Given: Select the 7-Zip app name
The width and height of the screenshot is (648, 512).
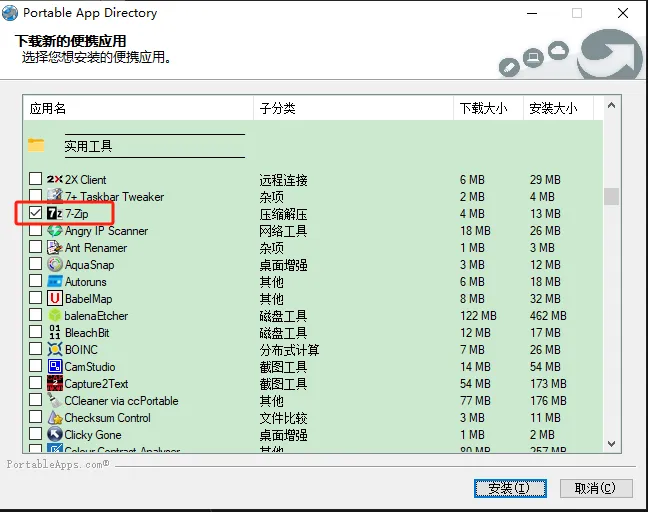Looking at the screenshot, I should tap(76, 214).
